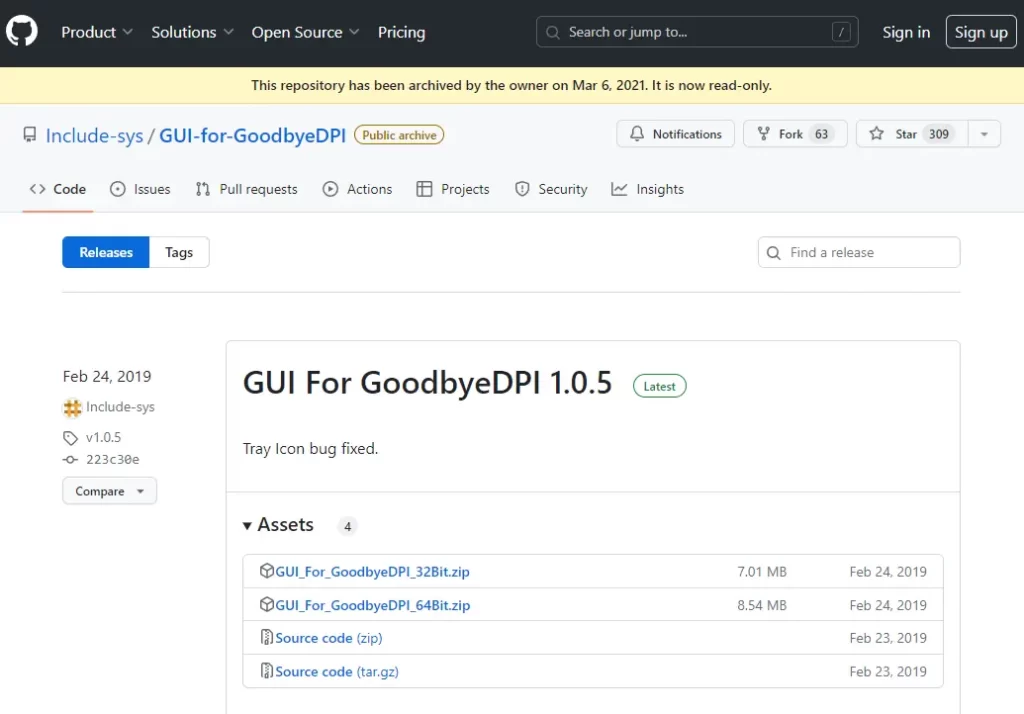Open the Pull requests tab
The height and width of the screenshot is (714, 1024).
[246, 189]
